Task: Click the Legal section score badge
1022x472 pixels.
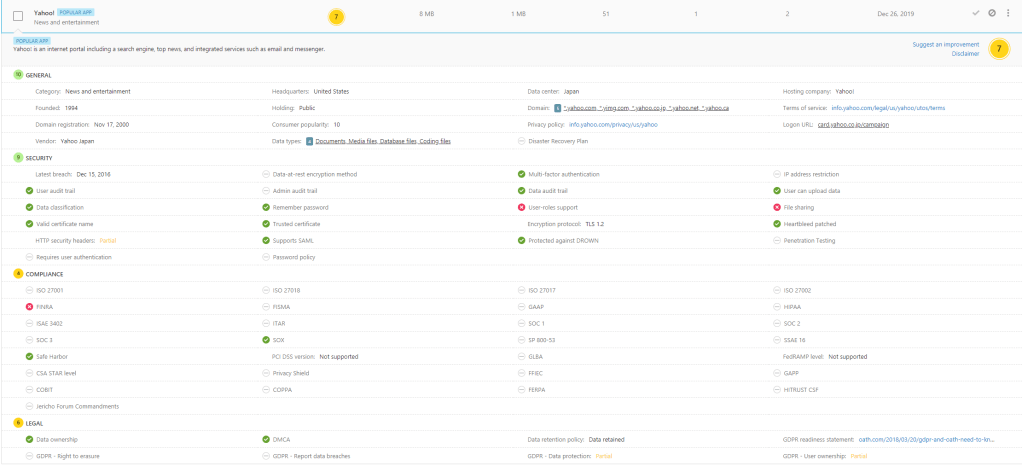Action: [x=18, y=423]
